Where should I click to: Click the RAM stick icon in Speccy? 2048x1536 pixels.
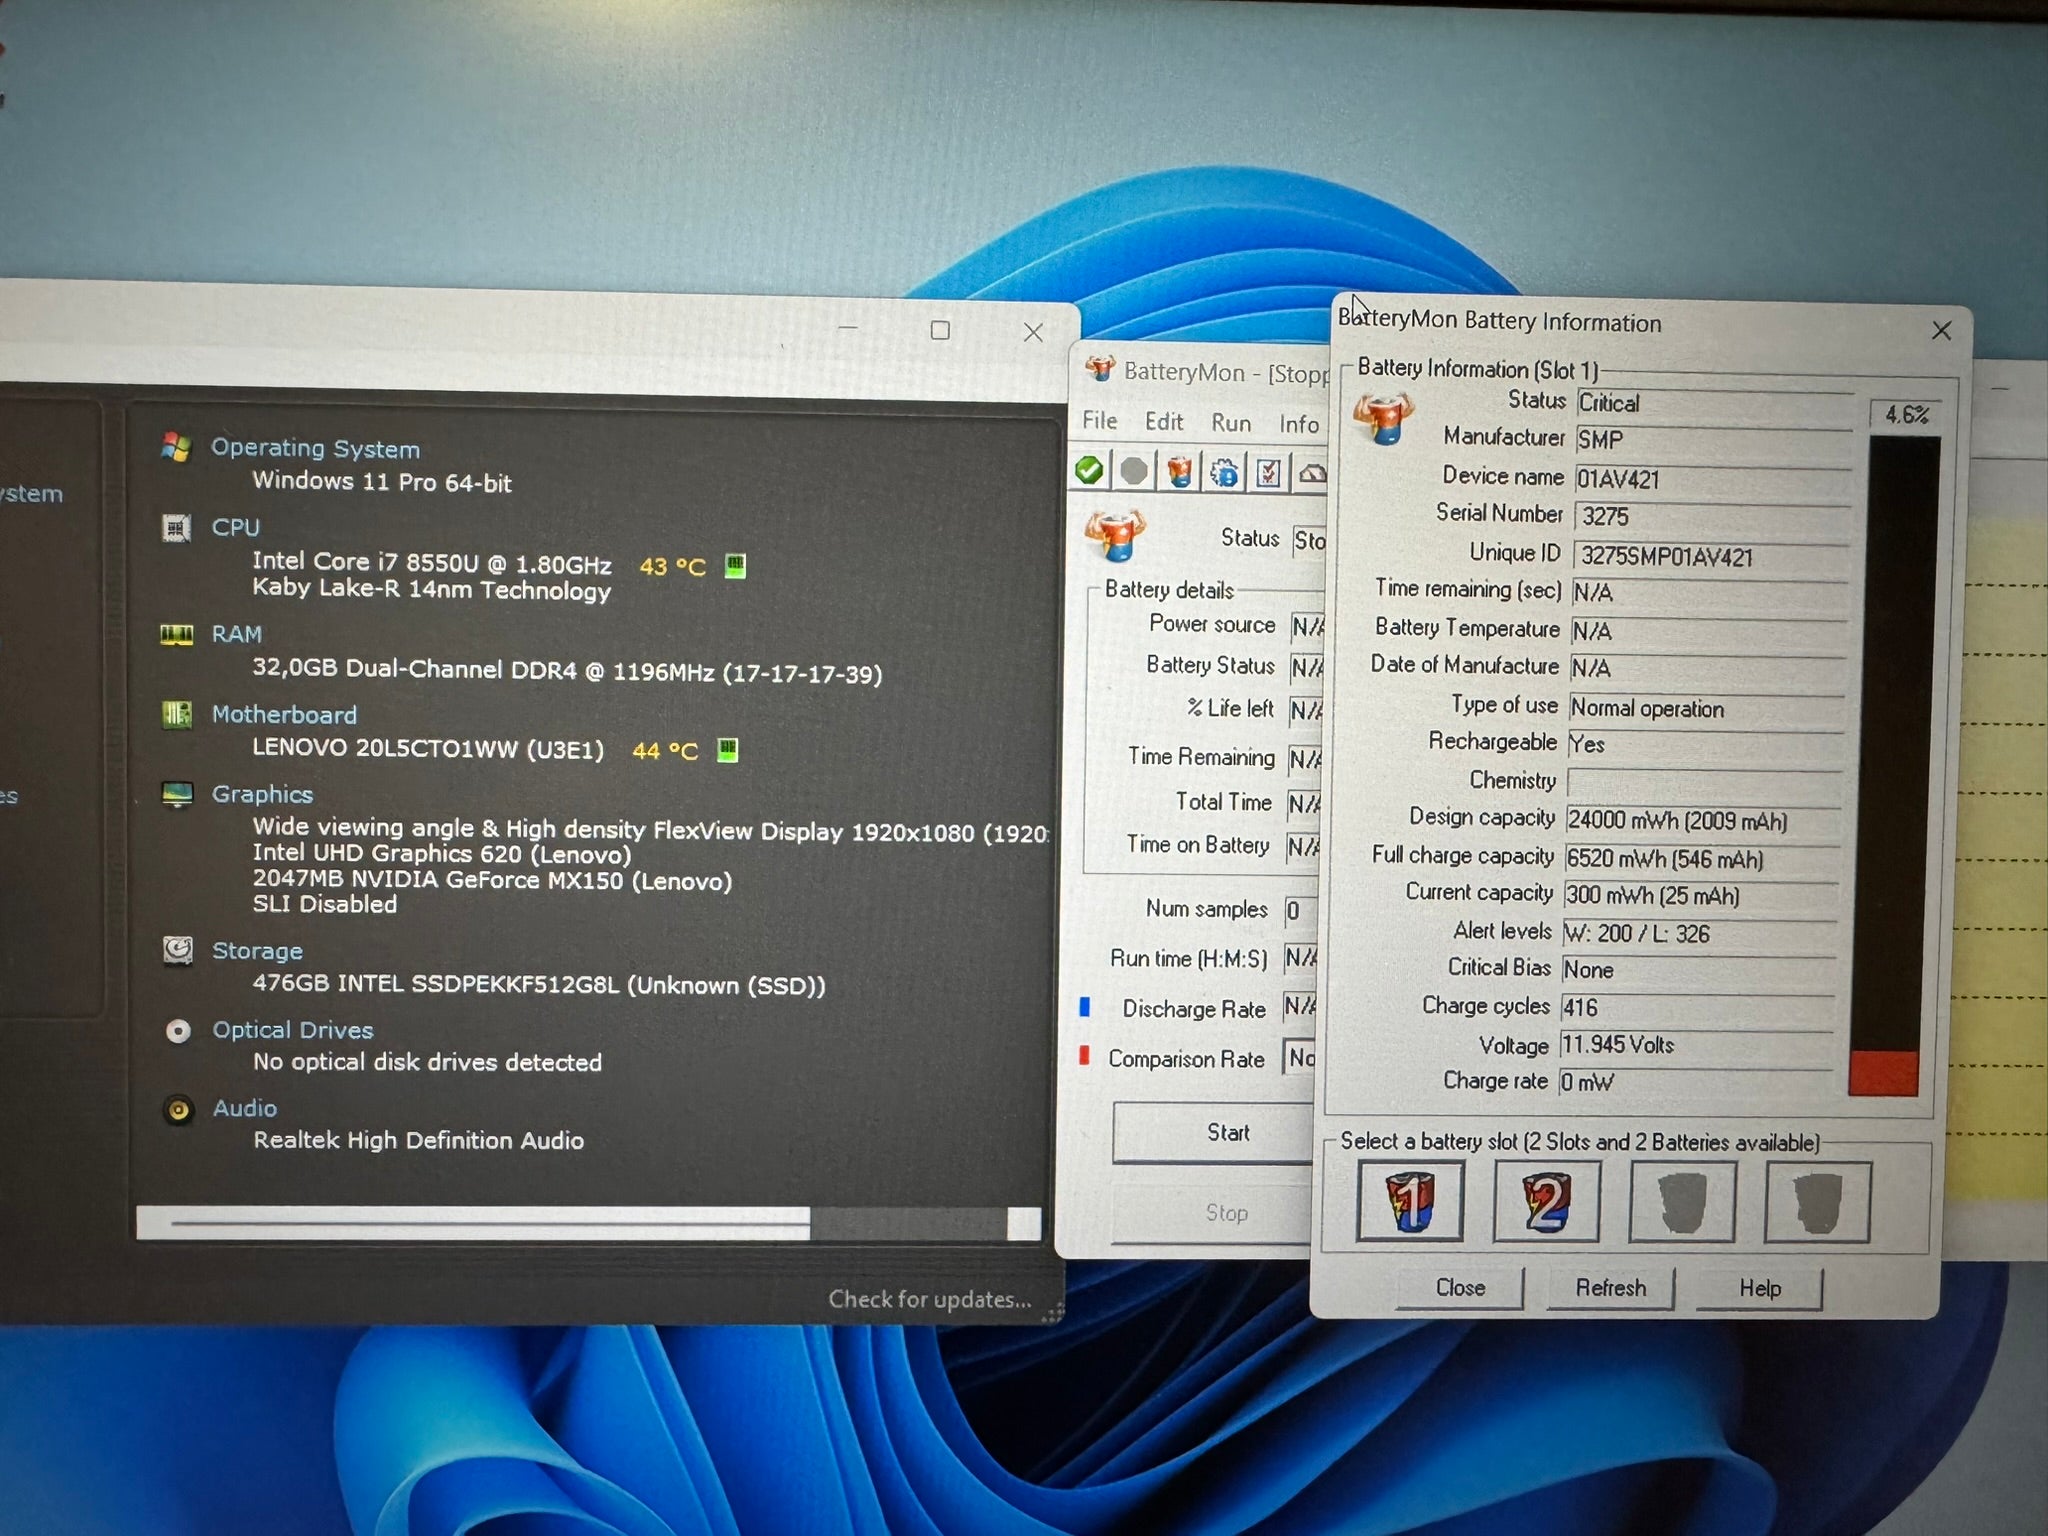pos(177,635)
